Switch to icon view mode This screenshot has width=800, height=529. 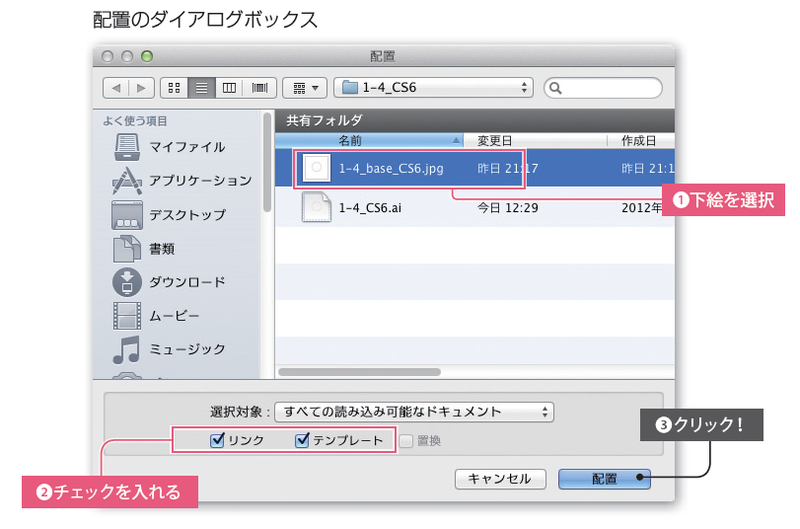pyautogui.click(x=175, y=88)
